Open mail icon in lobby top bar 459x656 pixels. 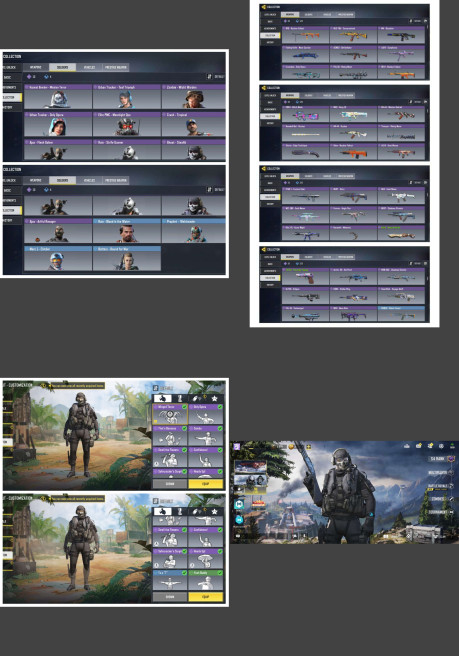pos(418,446)
